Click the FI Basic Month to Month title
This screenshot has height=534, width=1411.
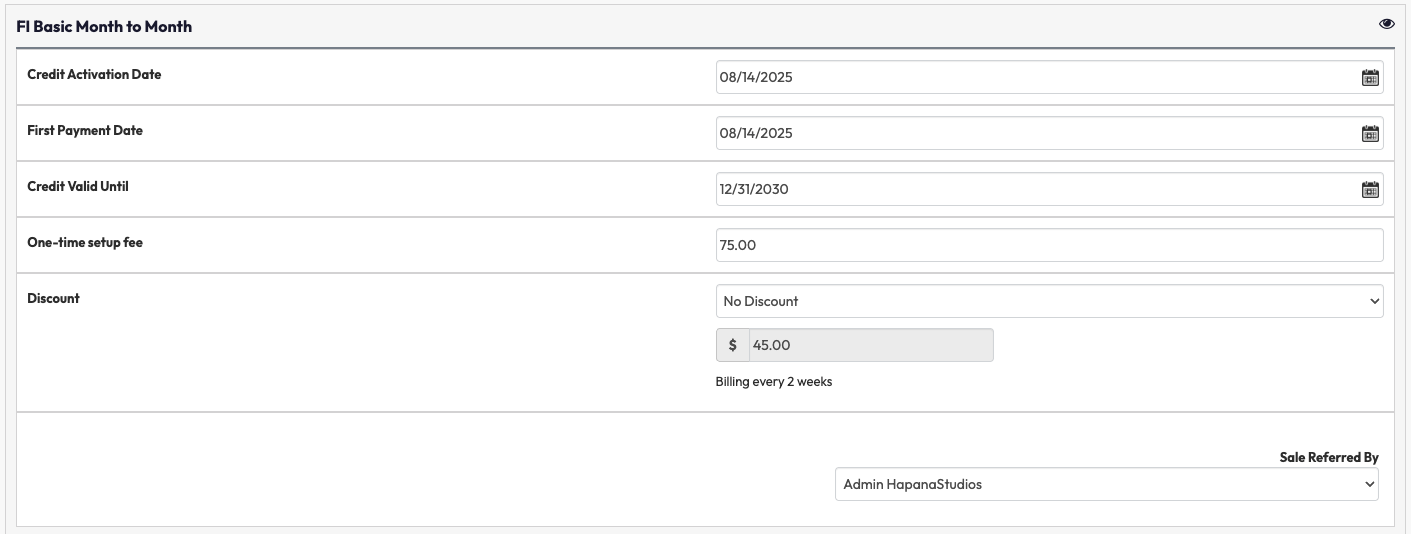(x=104, y=27)
